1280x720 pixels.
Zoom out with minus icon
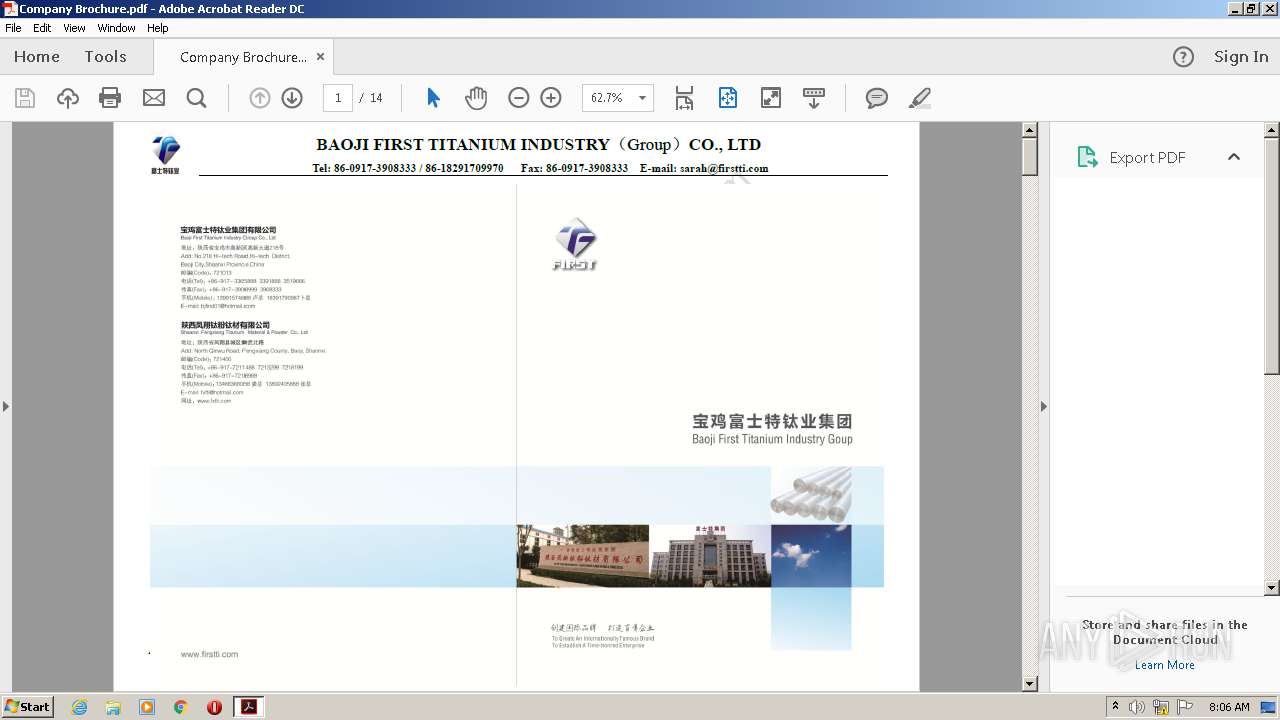pyautogui.click(x=518, y=98)
